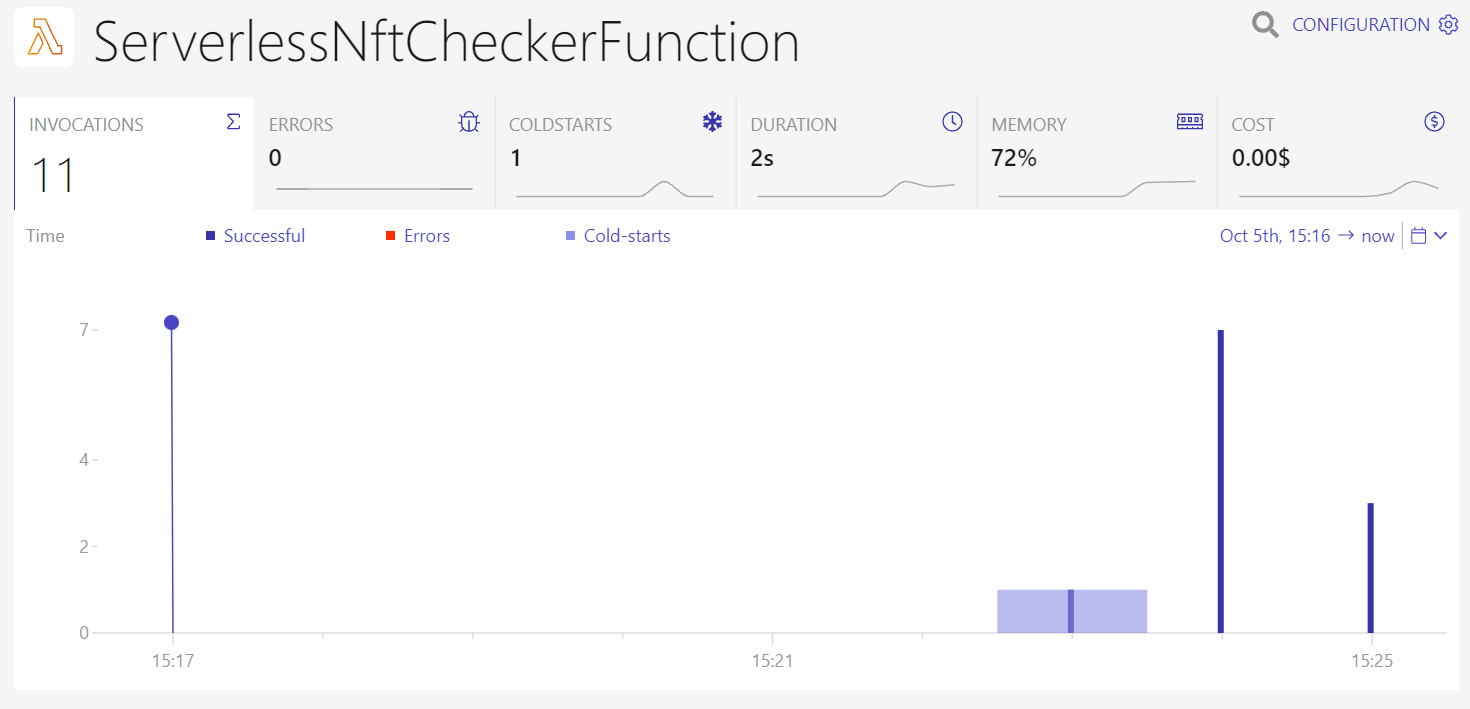This screenshot has width=1470, height=709.
Task: Expand the time range chevron dropdown
Action: (1440, 236)
